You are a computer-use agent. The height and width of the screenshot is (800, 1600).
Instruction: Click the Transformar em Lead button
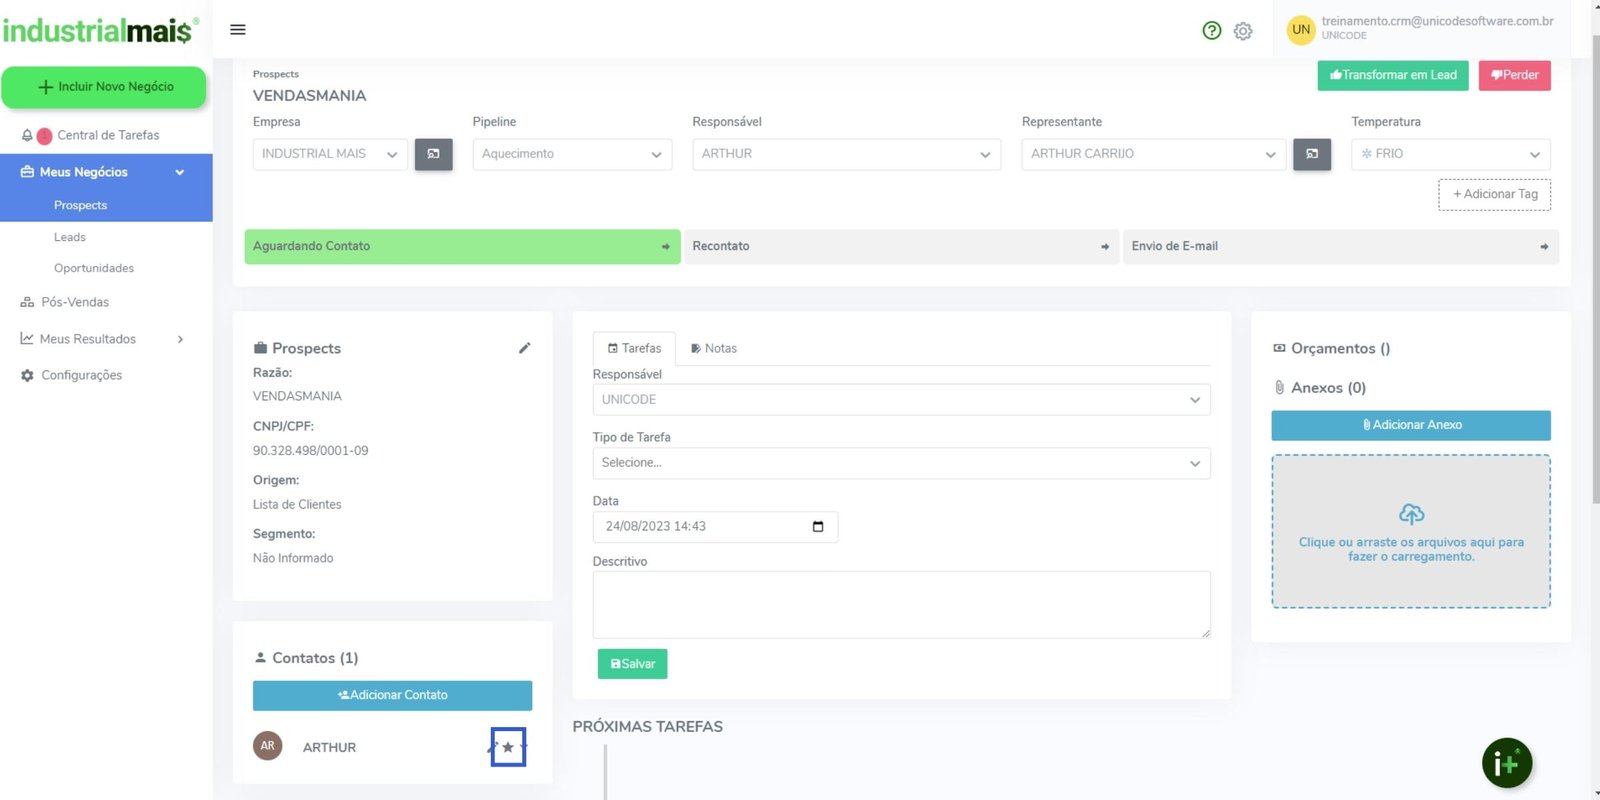point(1392,75)
